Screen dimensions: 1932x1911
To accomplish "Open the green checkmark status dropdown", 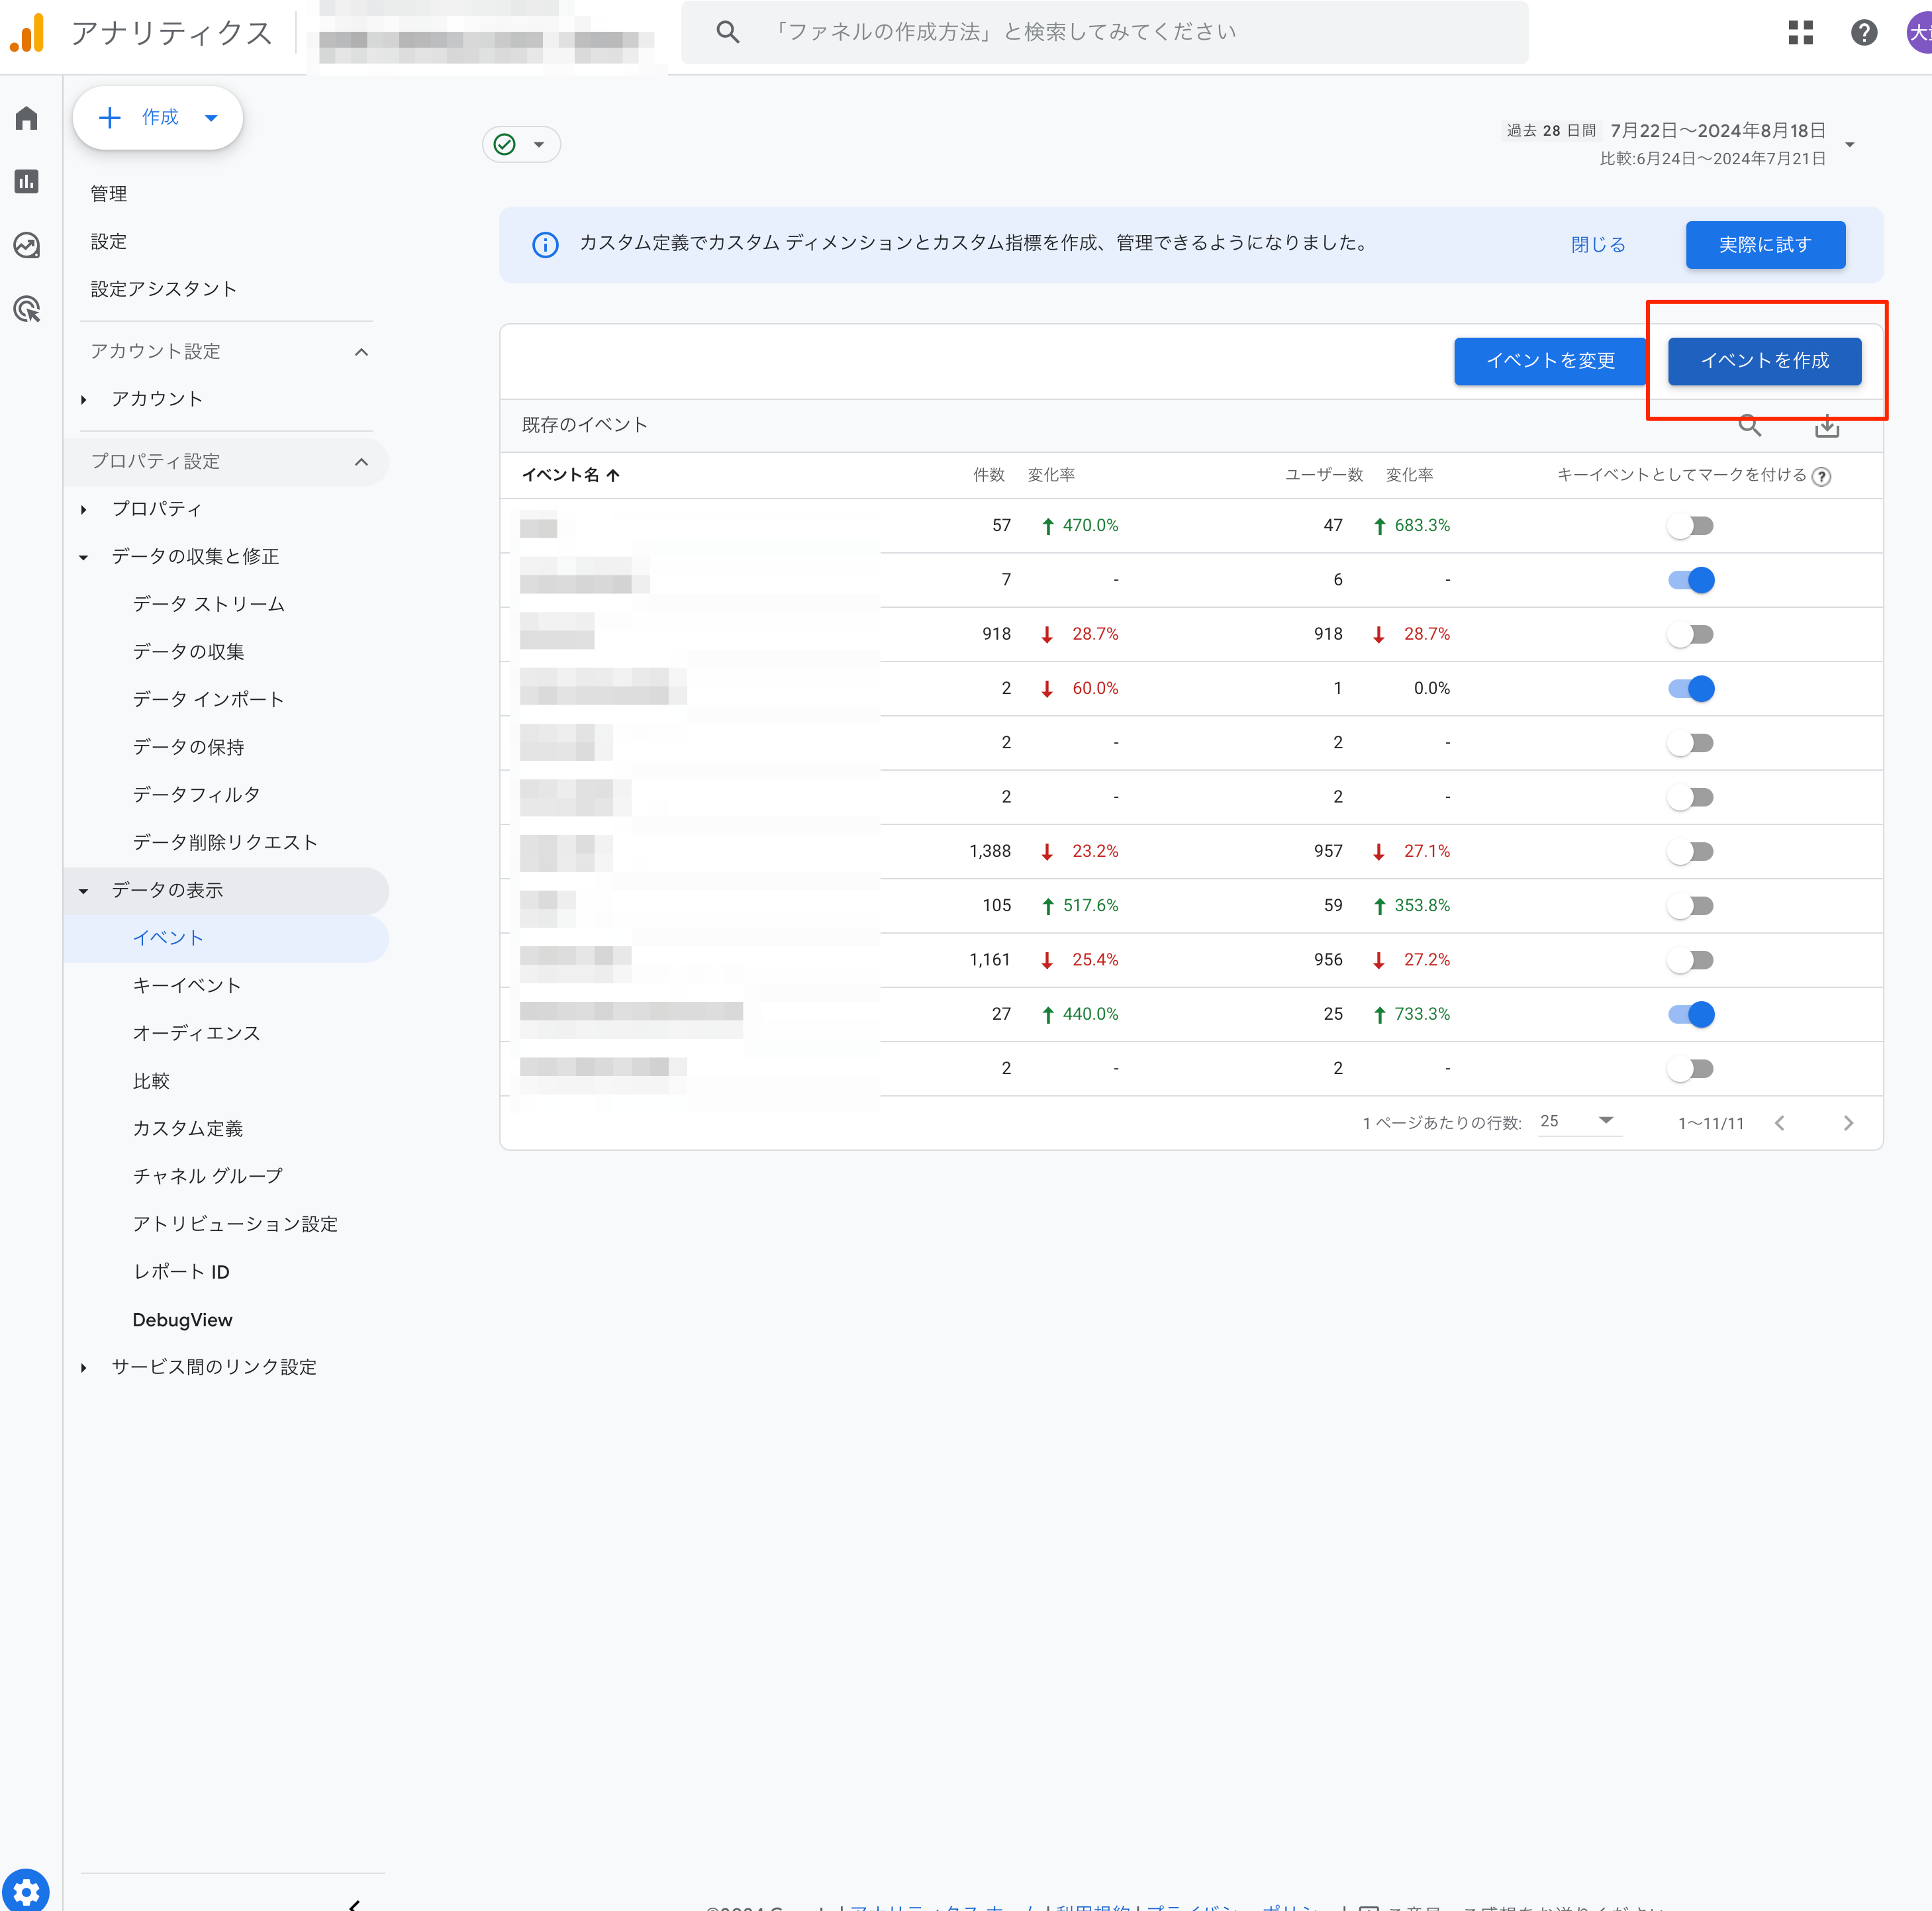I will pyautogui.click(x=521, y=145).
